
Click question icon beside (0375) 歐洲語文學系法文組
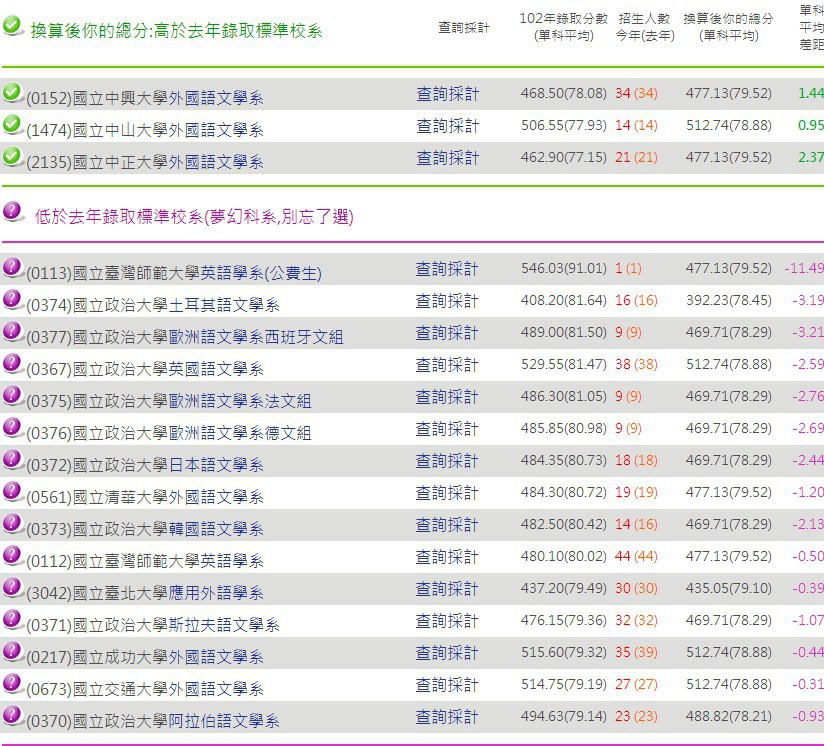pyautogui.click(x=12, y=396)
